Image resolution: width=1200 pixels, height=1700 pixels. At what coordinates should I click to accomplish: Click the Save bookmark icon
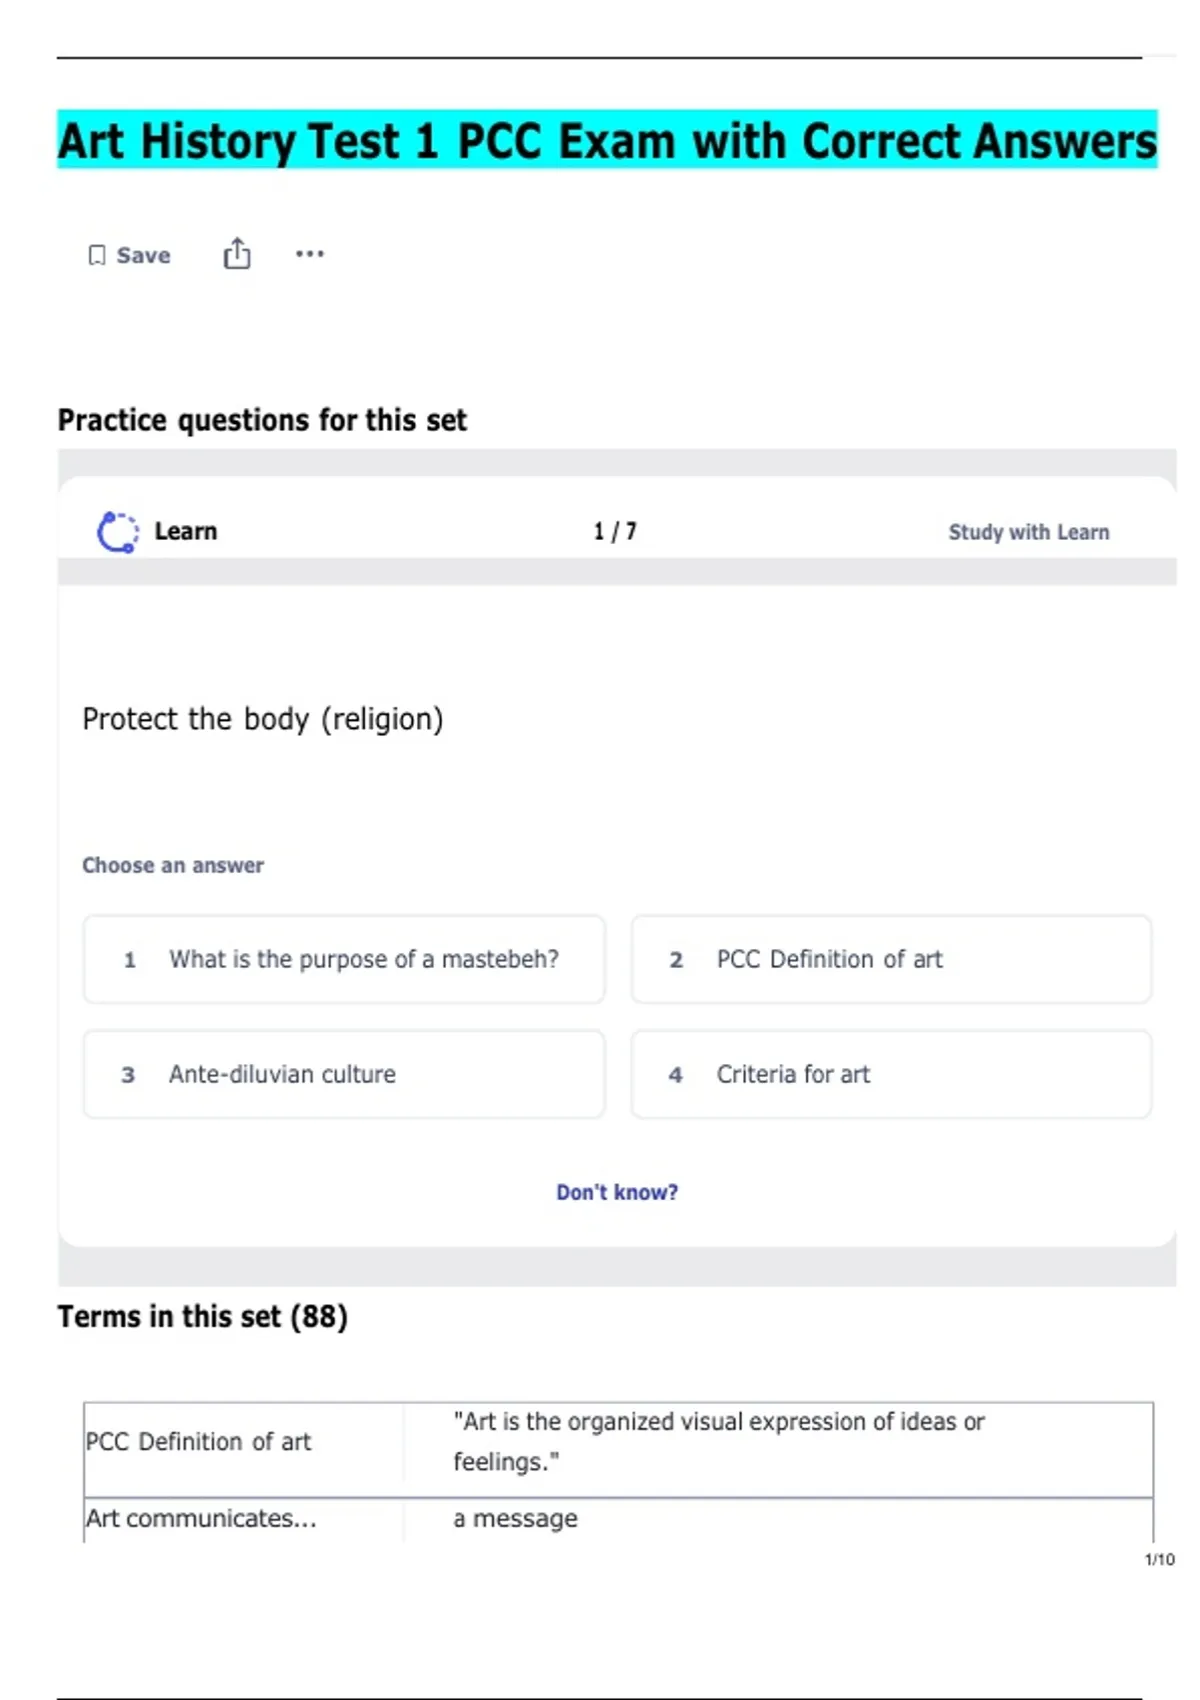point(97,256)
